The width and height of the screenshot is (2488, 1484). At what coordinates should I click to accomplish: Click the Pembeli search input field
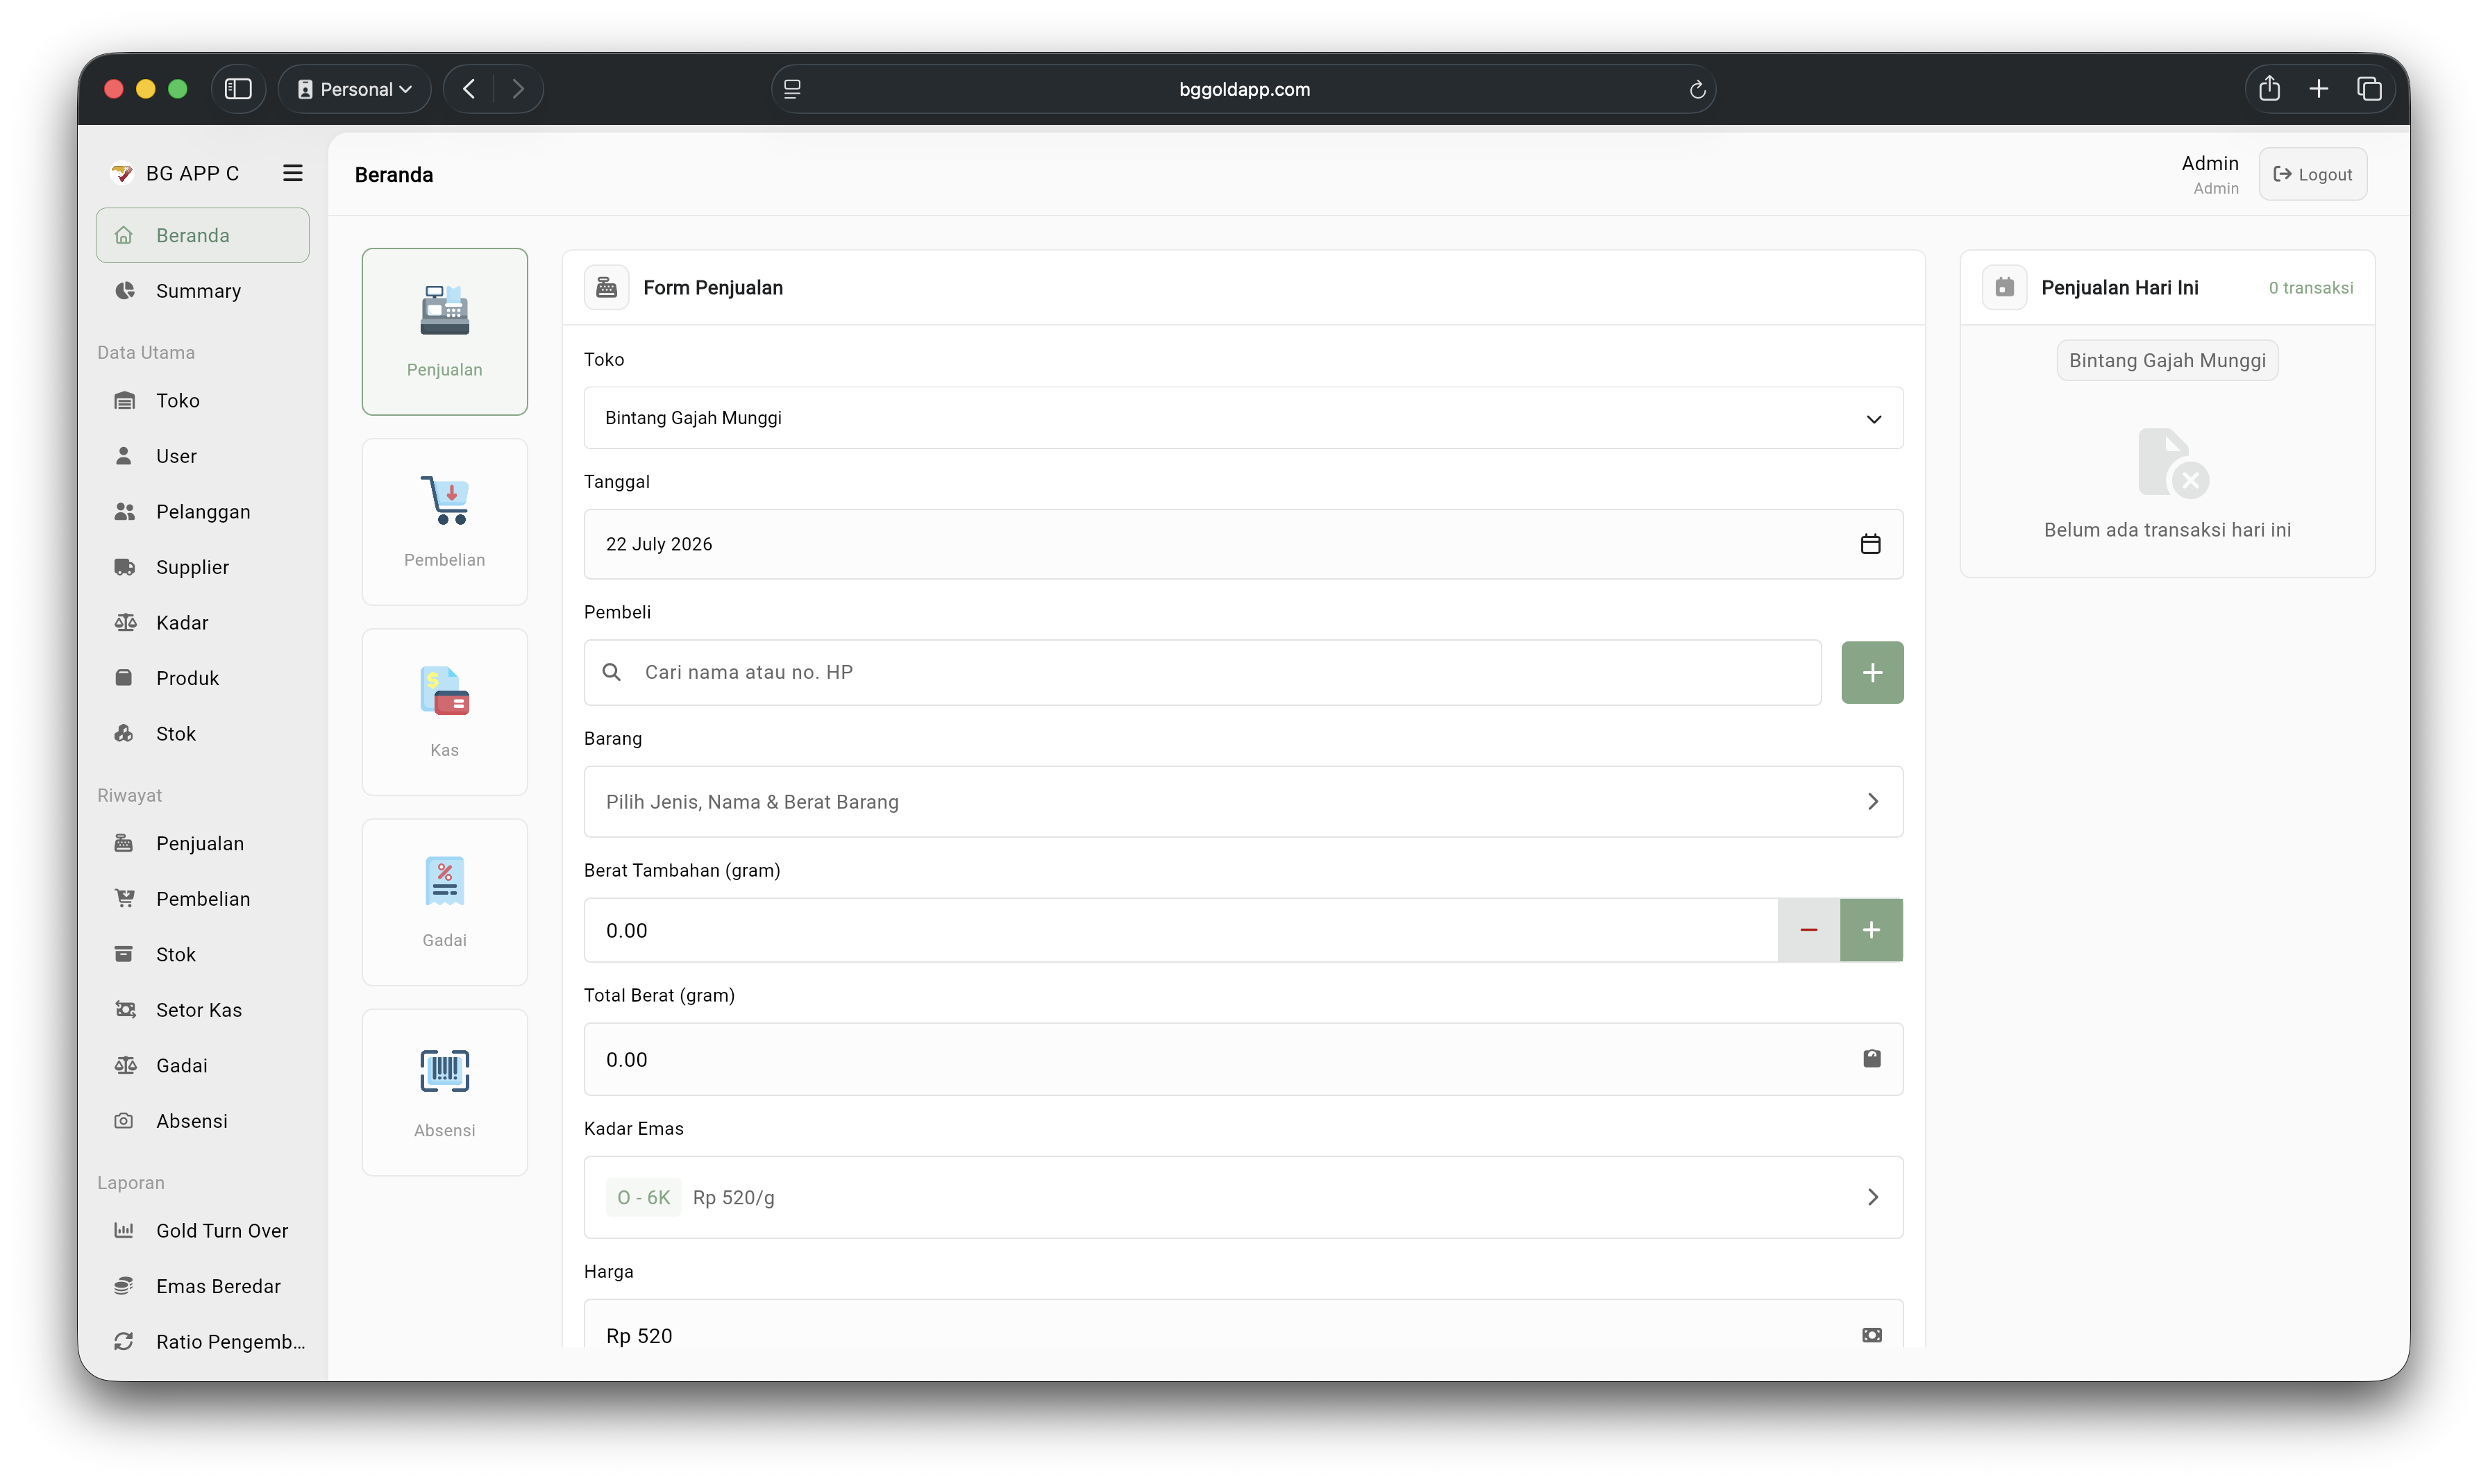point(1202,672)
